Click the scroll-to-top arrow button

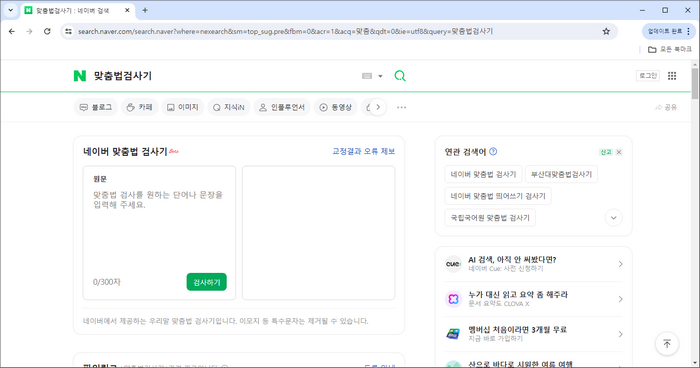pos(667,344)
